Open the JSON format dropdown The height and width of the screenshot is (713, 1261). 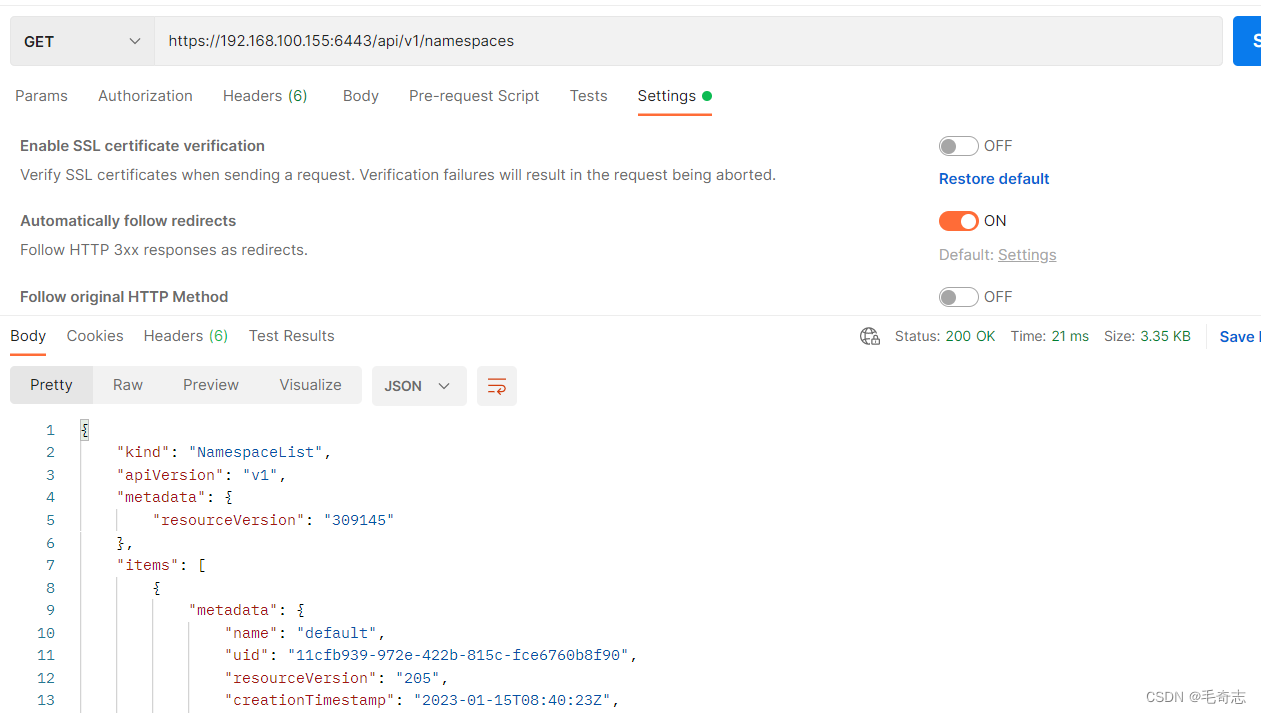419,386
